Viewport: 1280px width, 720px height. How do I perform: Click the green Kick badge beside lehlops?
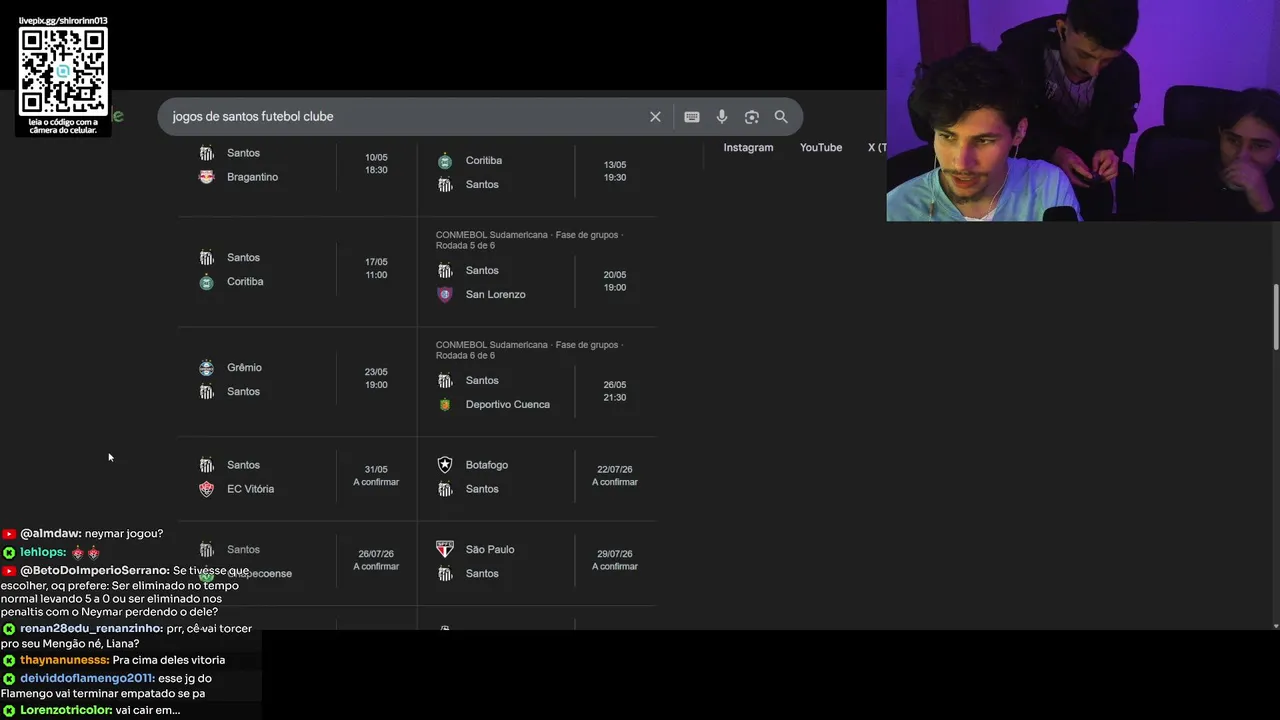[9, 552]
